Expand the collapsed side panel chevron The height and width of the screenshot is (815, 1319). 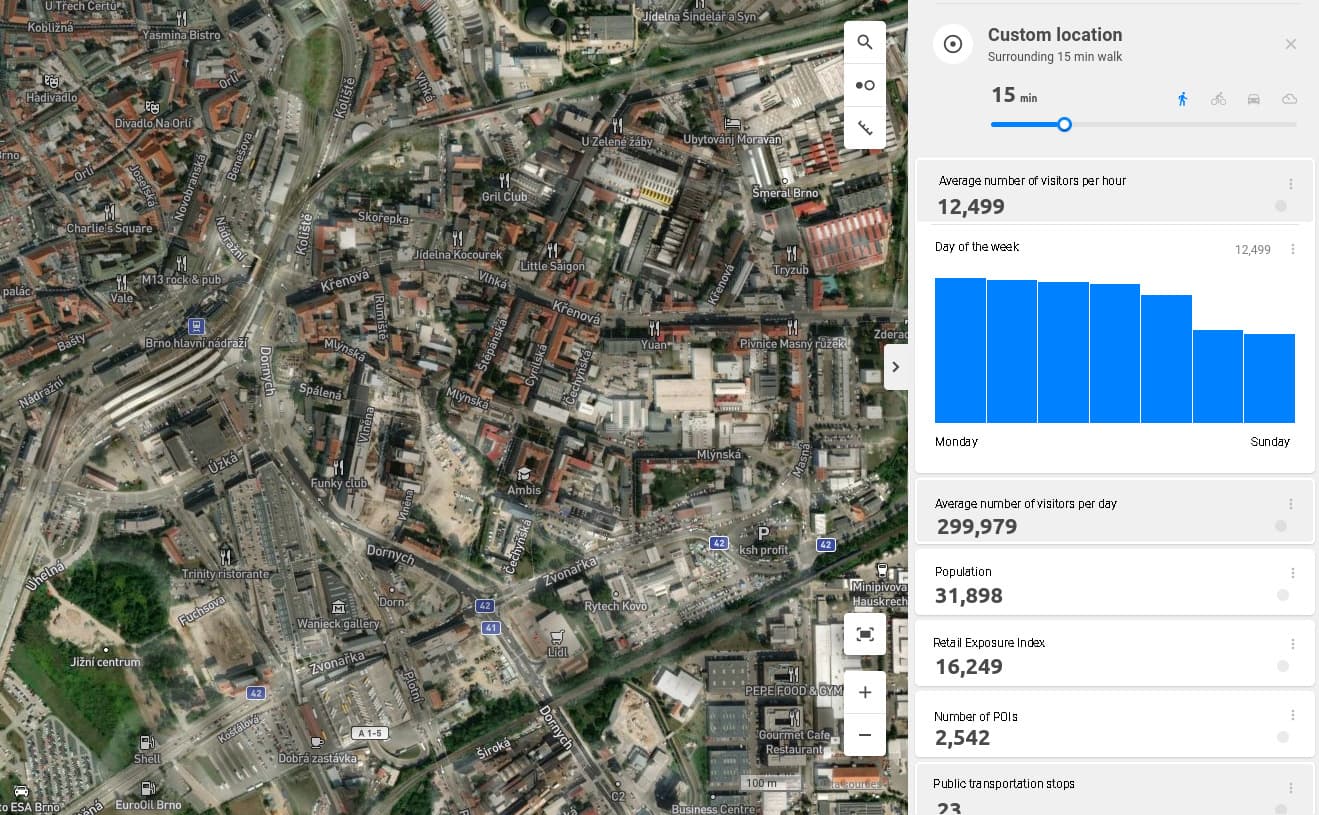point(896,367)
